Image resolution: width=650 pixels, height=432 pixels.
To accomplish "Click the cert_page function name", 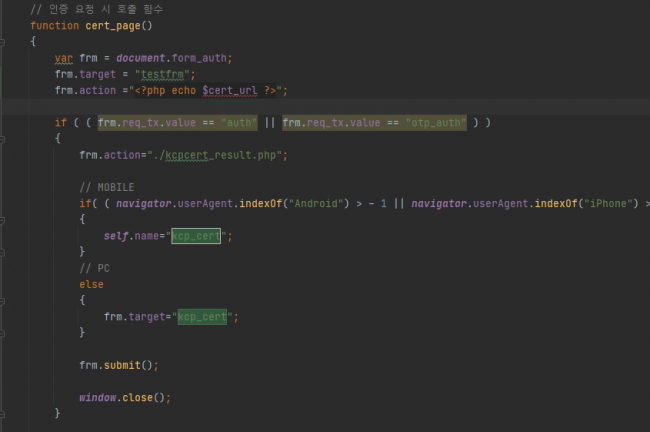I will [113, 26].
